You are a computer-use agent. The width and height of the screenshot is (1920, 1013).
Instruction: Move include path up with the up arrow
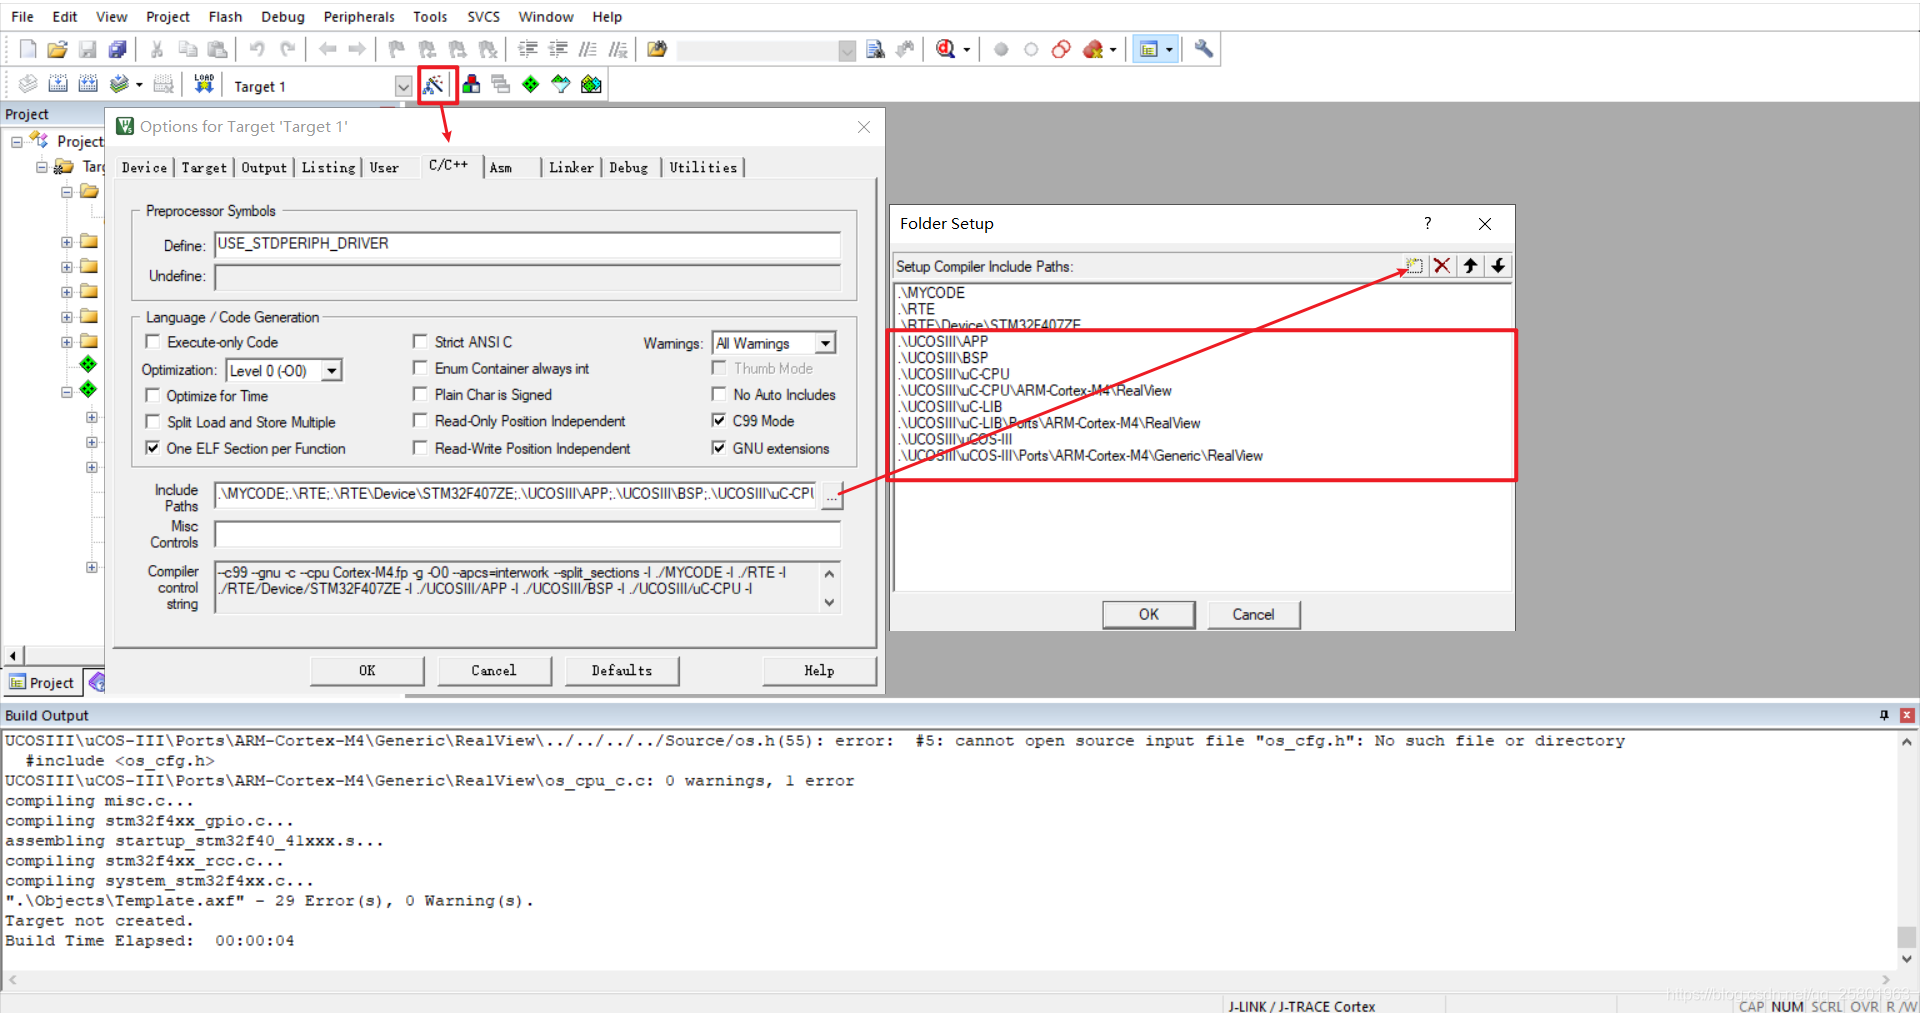pyautogui.click(x=1470, y=266)
